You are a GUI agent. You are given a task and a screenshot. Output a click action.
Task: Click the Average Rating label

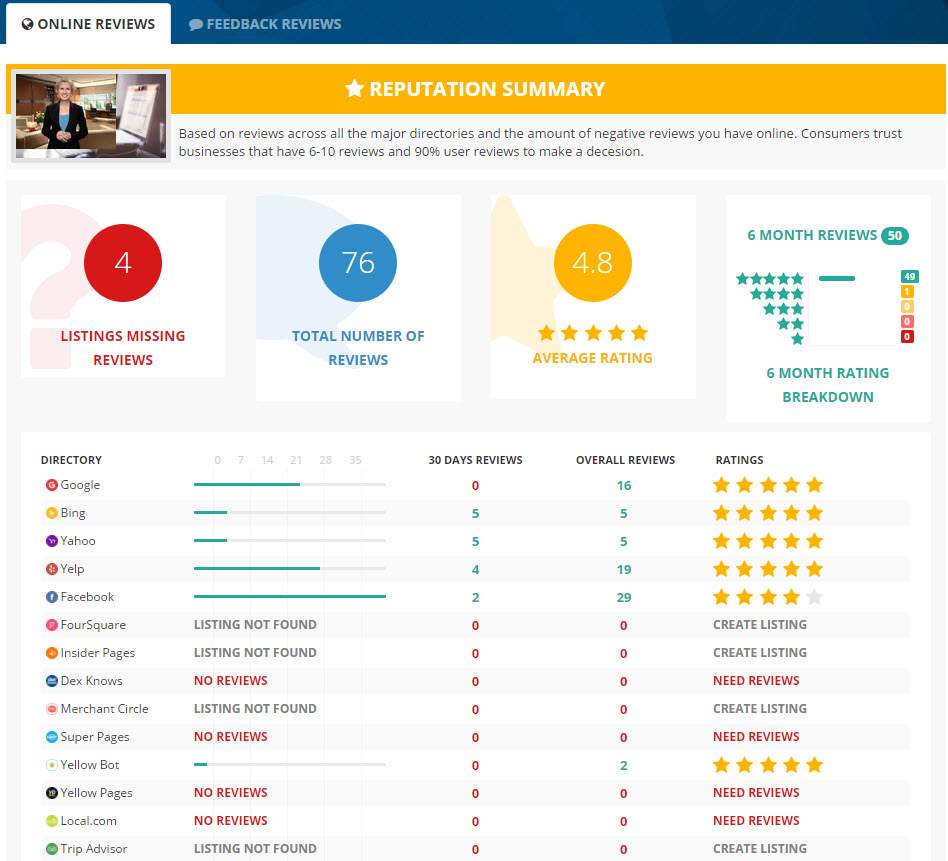tap(592, 358)
